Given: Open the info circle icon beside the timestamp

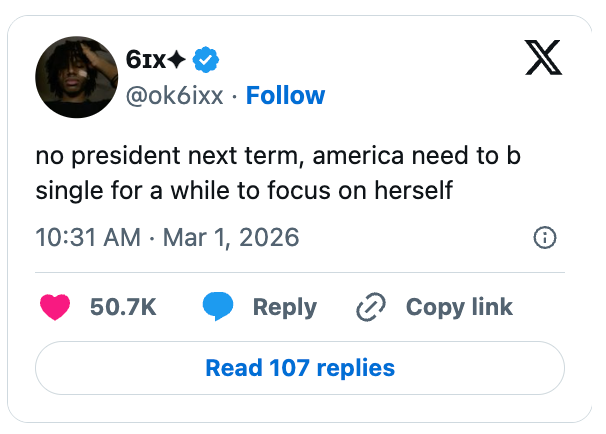Looking at the screenshot, I should (x=545, y=238).
